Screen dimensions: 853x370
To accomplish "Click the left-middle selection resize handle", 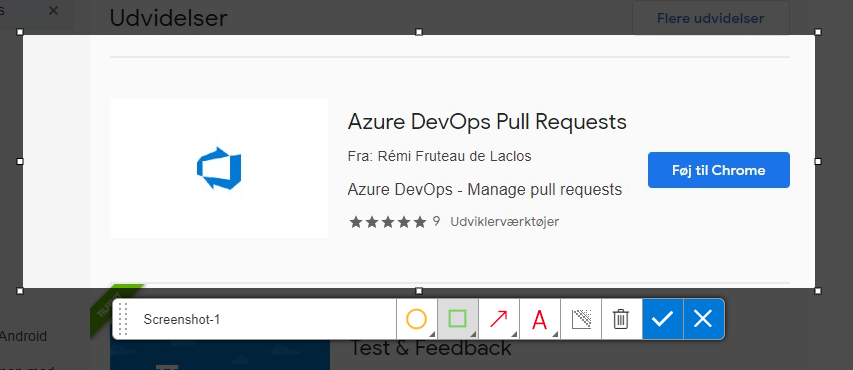I will [20, 162].
